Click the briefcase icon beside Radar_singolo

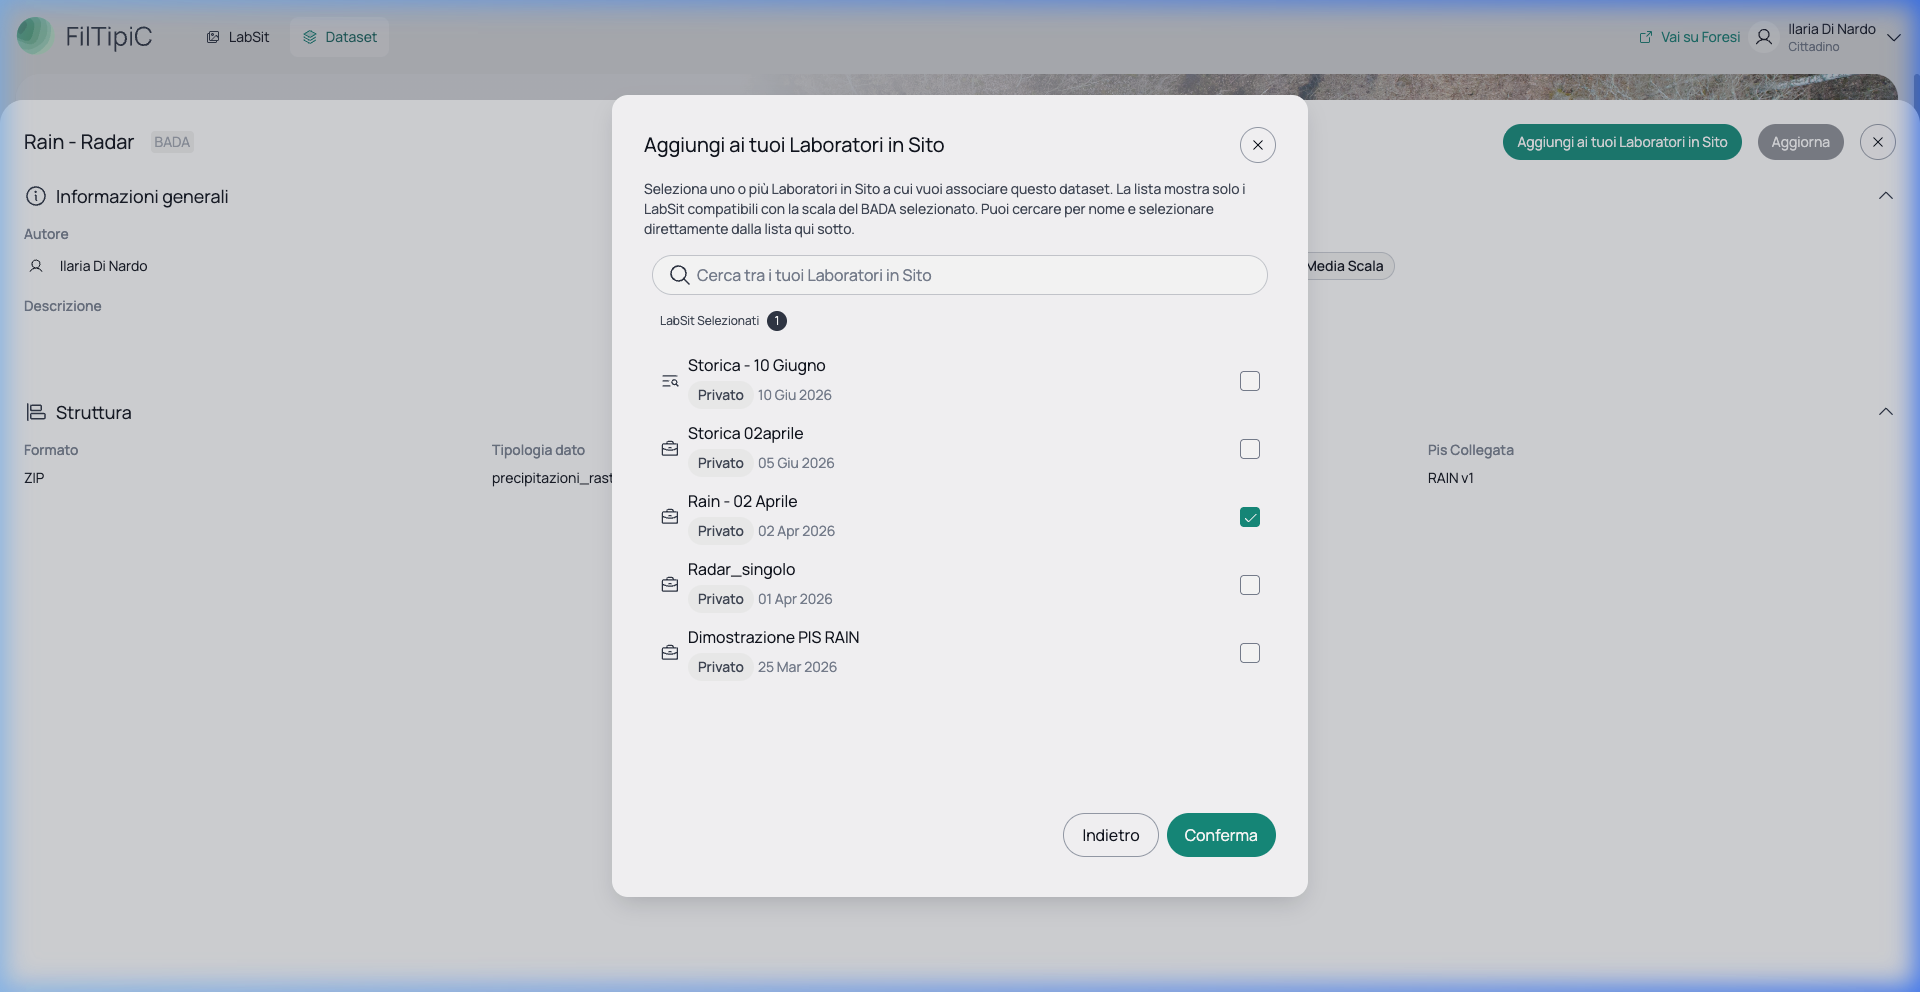pos(670,585)
